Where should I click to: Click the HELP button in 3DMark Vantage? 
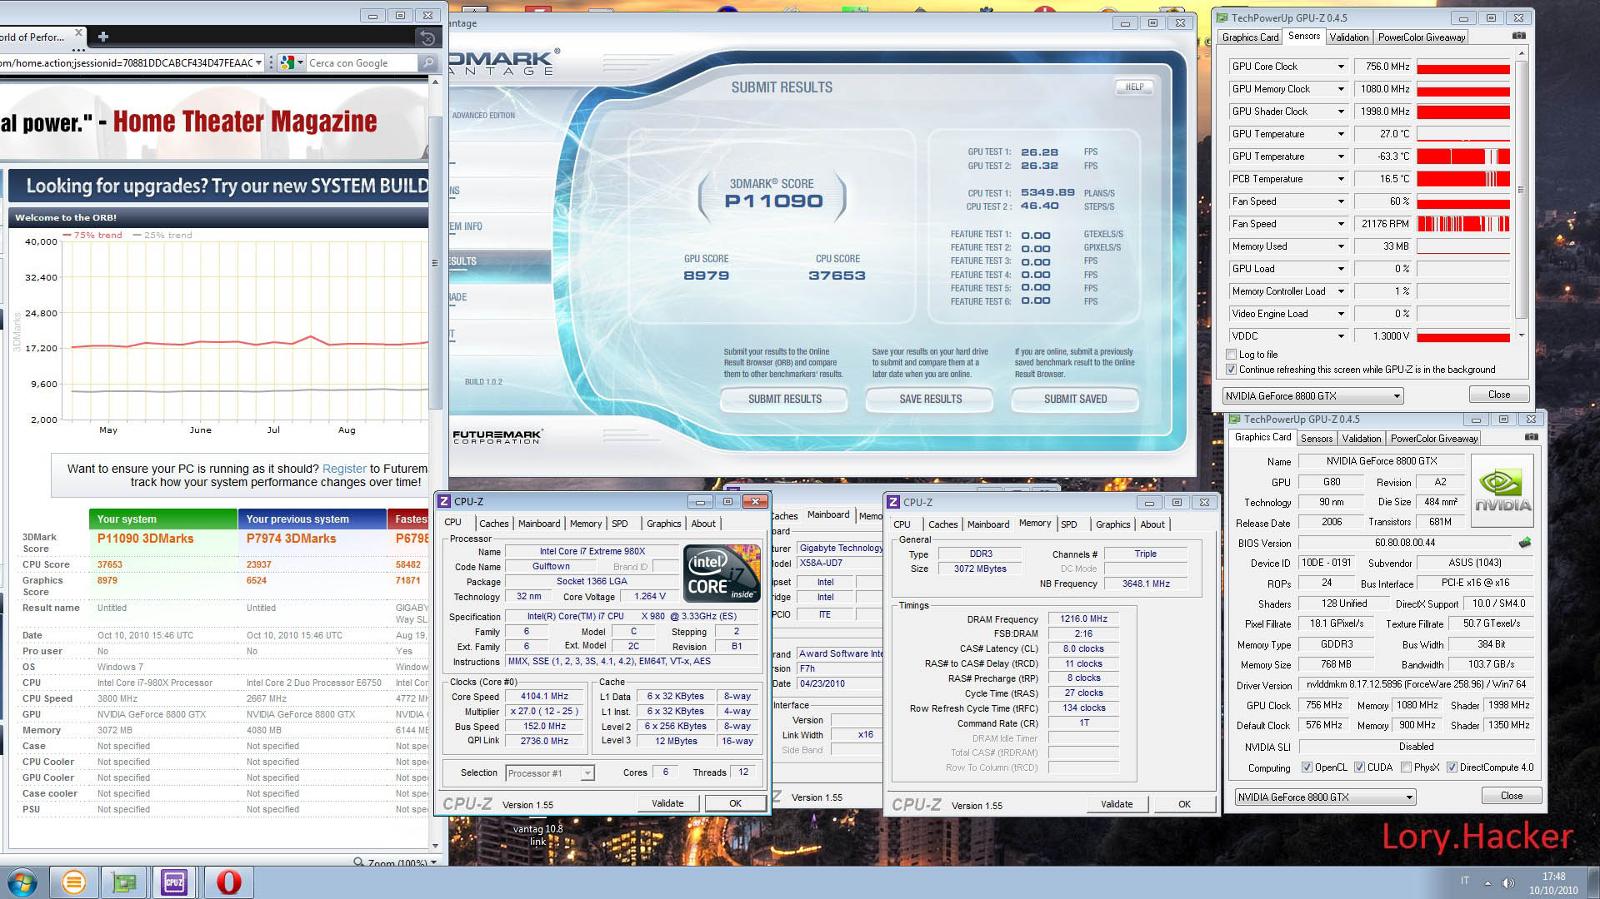coord(1134,87)
